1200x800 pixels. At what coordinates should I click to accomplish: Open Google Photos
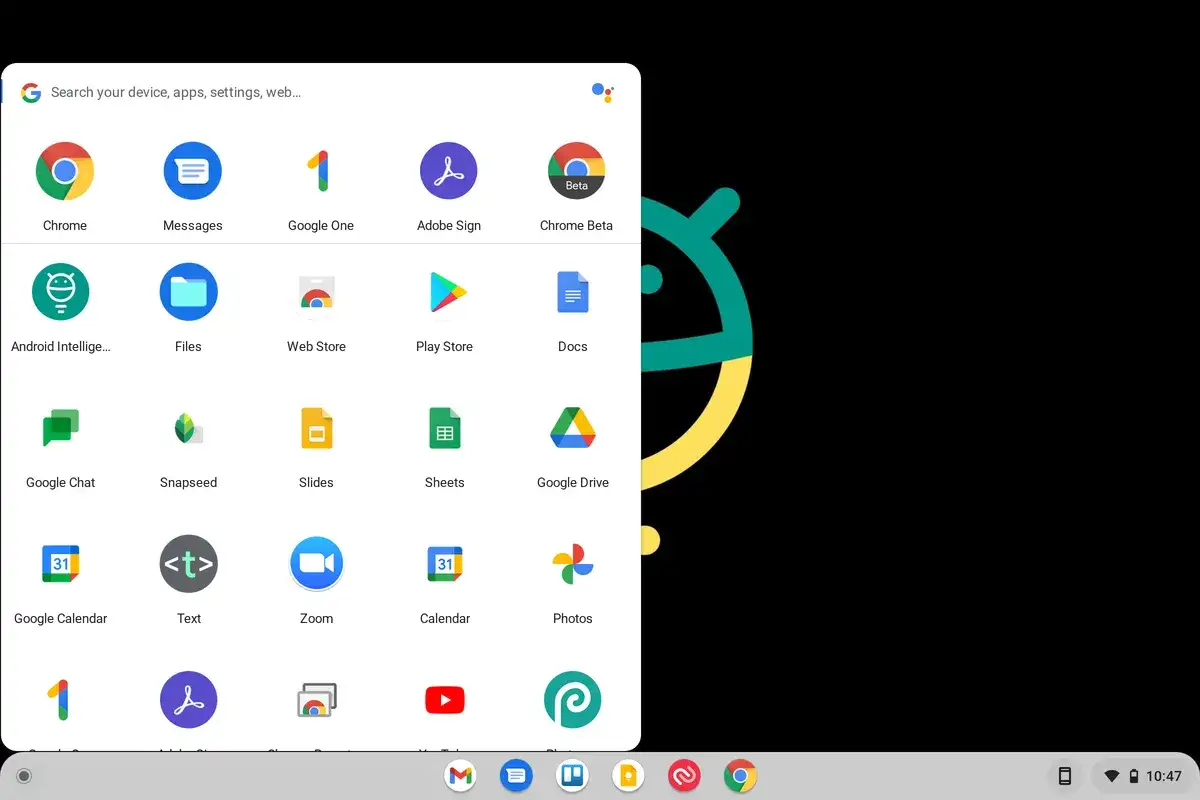573,564
